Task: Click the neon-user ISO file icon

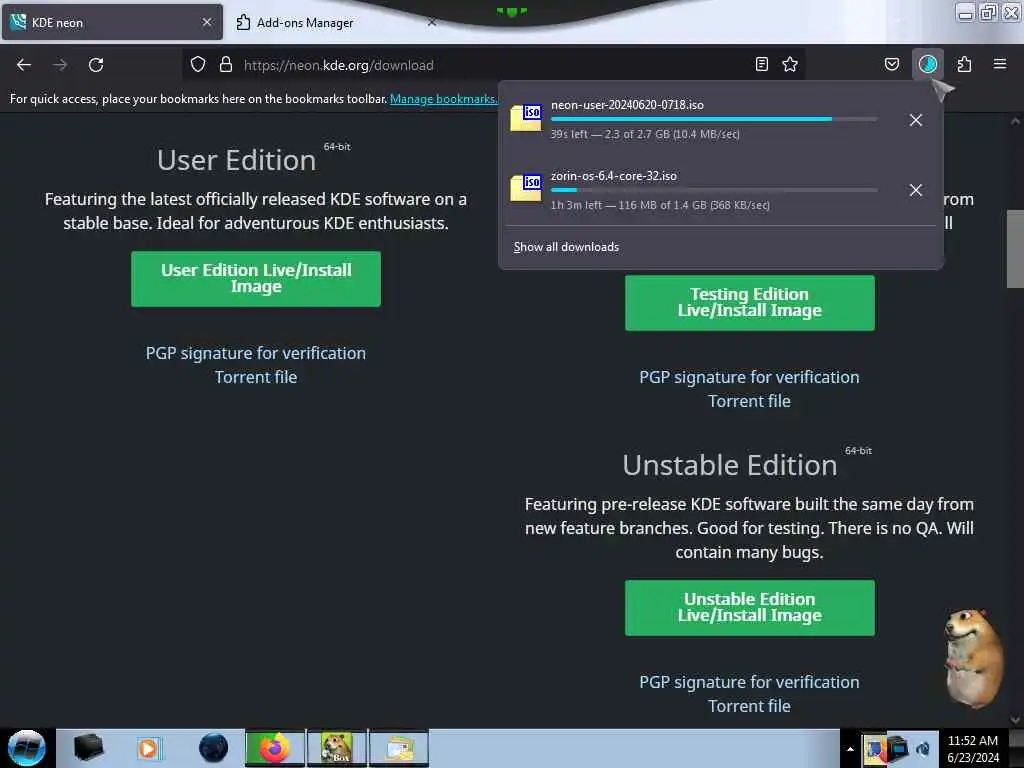Action: pos(526,118)
